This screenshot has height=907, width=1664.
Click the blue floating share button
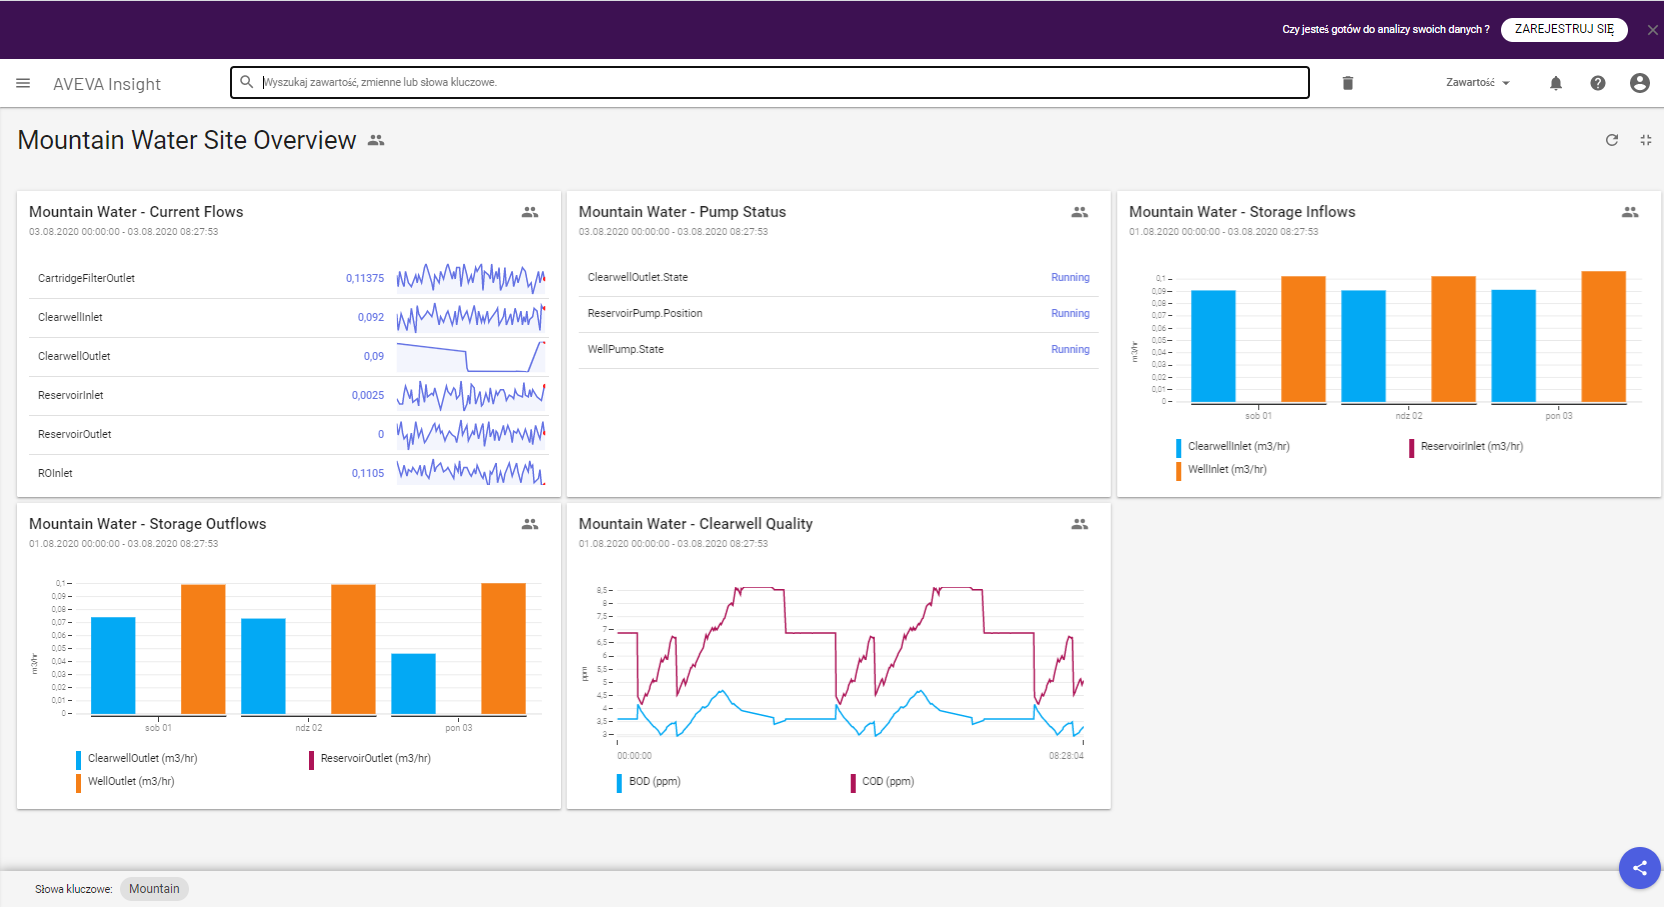[x=1640, y=868]
